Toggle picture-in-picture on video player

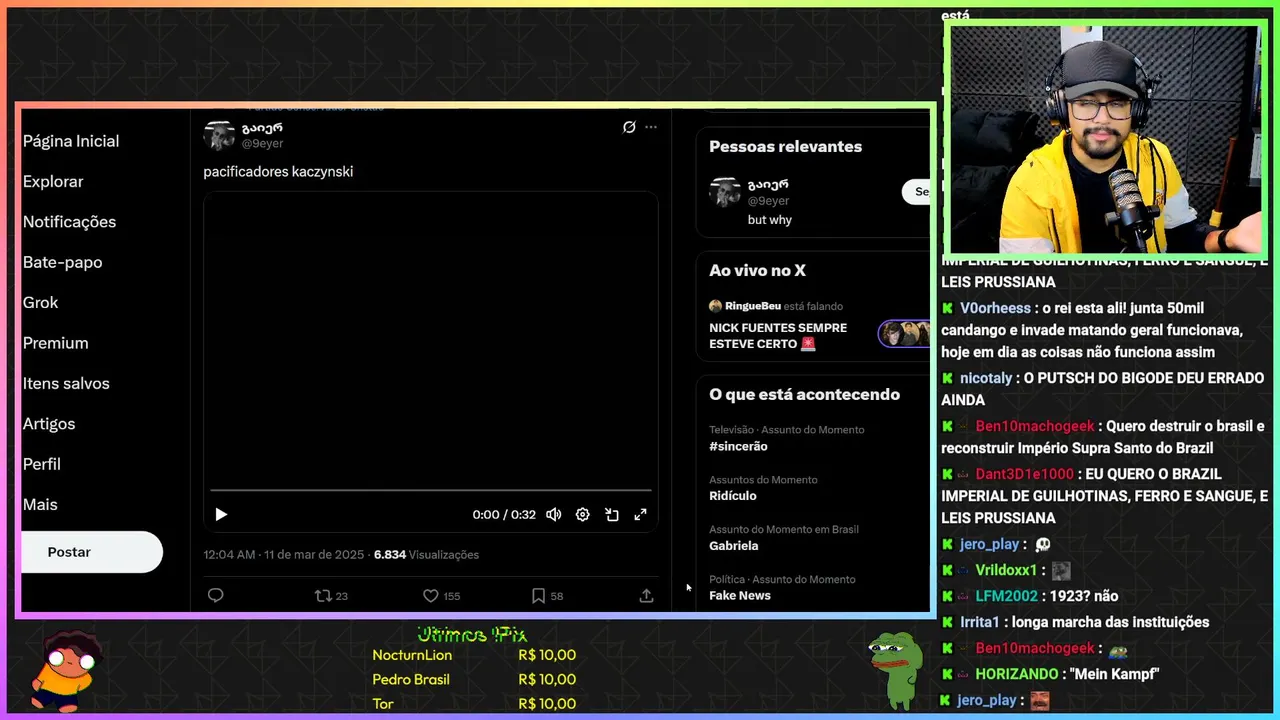(612, 514)
